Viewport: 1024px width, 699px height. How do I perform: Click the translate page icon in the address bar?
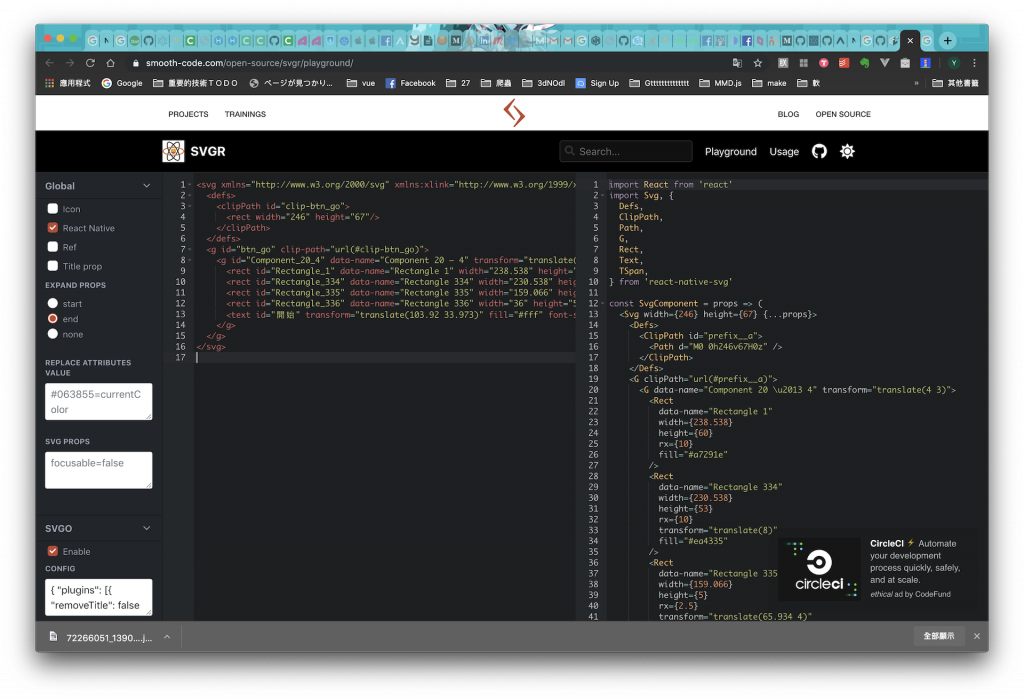pyautogui.click(x=737, y=63)
